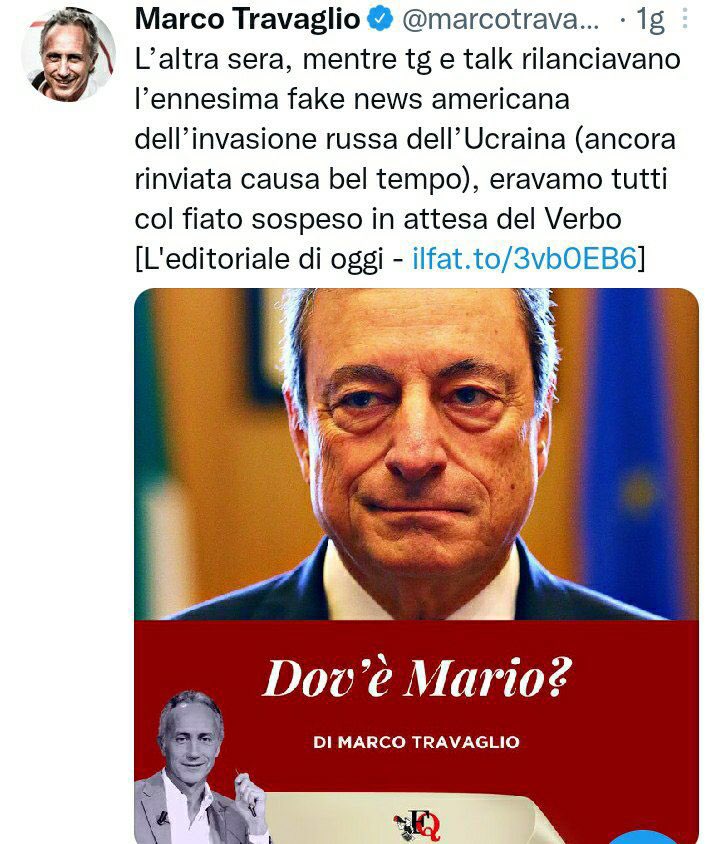This screenshot has height=844, width=720.
Task: Click the "Dov'è Mario?" headline
Action: click(416, 678)
